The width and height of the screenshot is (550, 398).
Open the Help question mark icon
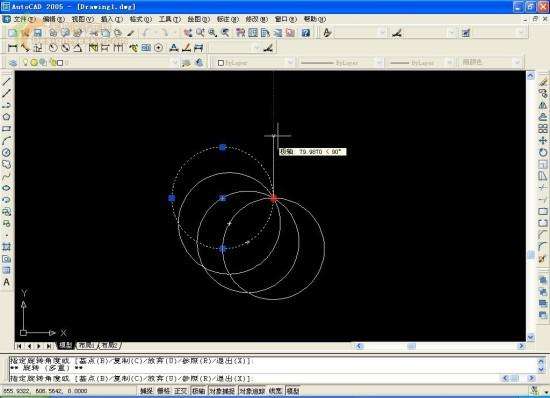(306, 33)
